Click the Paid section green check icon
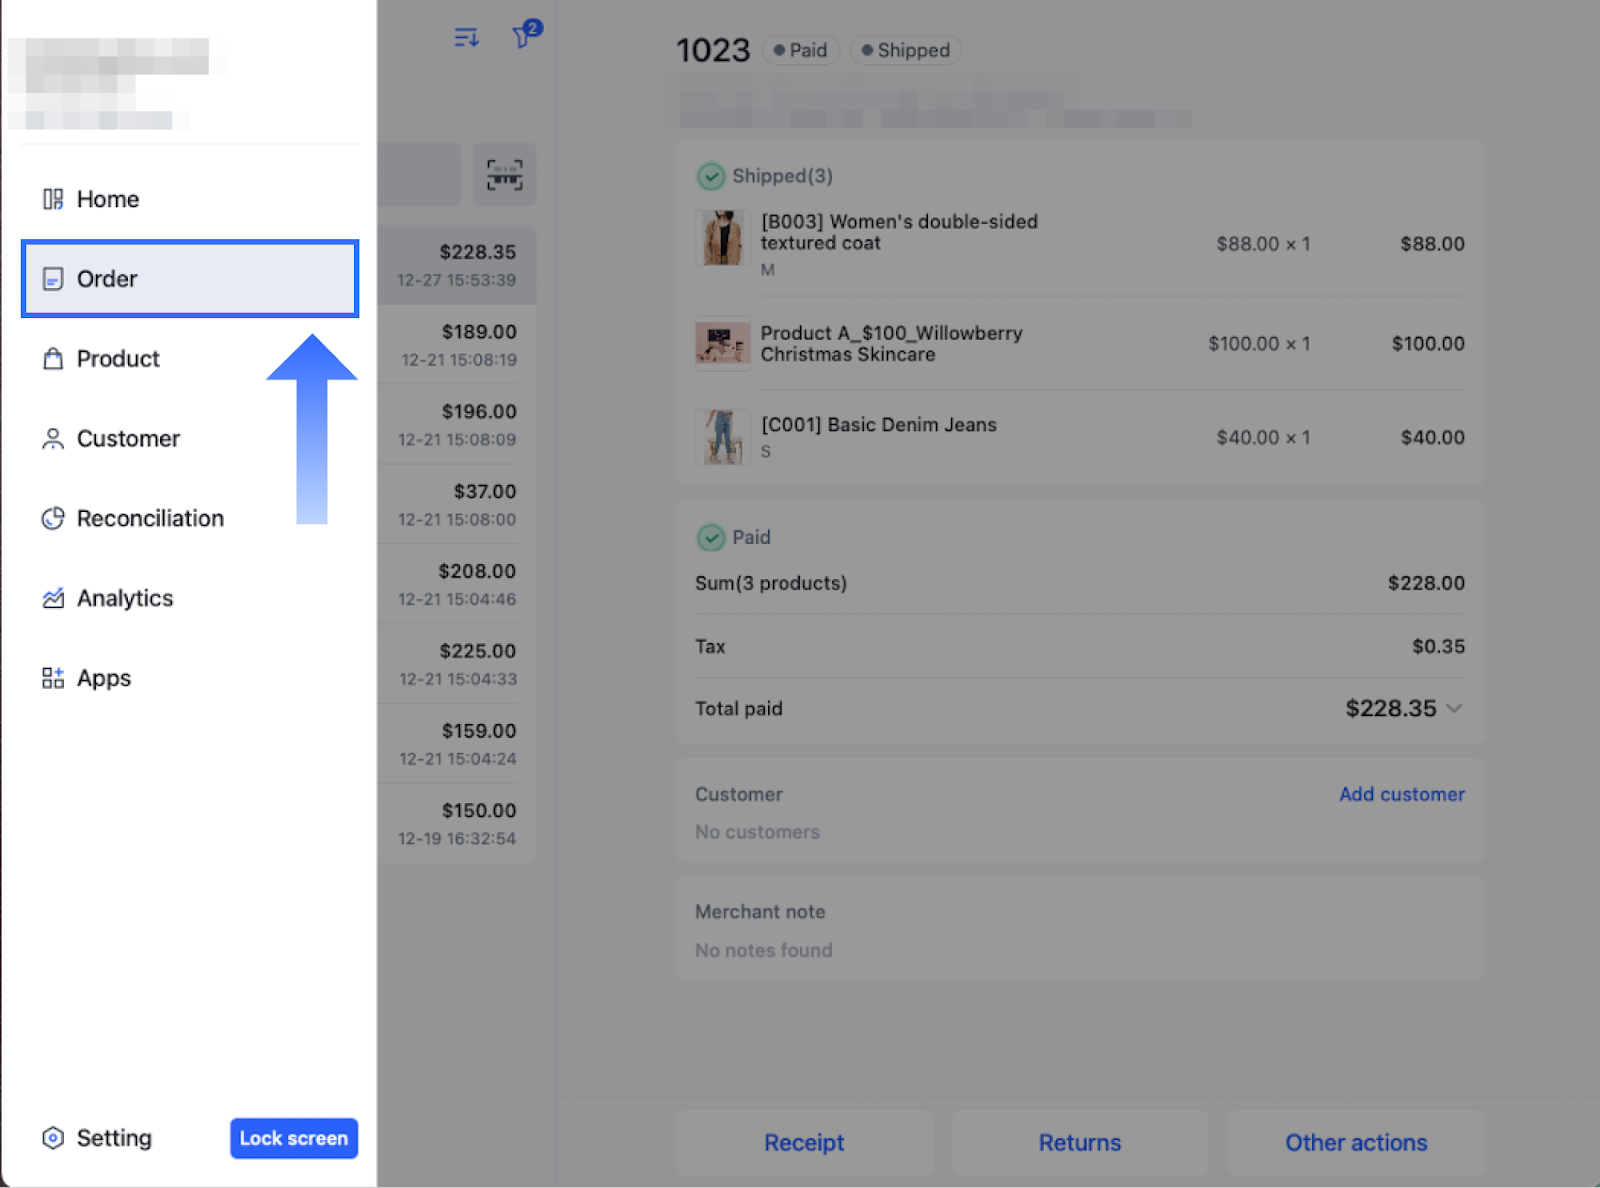 pyautogui.click(x=711, y=538)
